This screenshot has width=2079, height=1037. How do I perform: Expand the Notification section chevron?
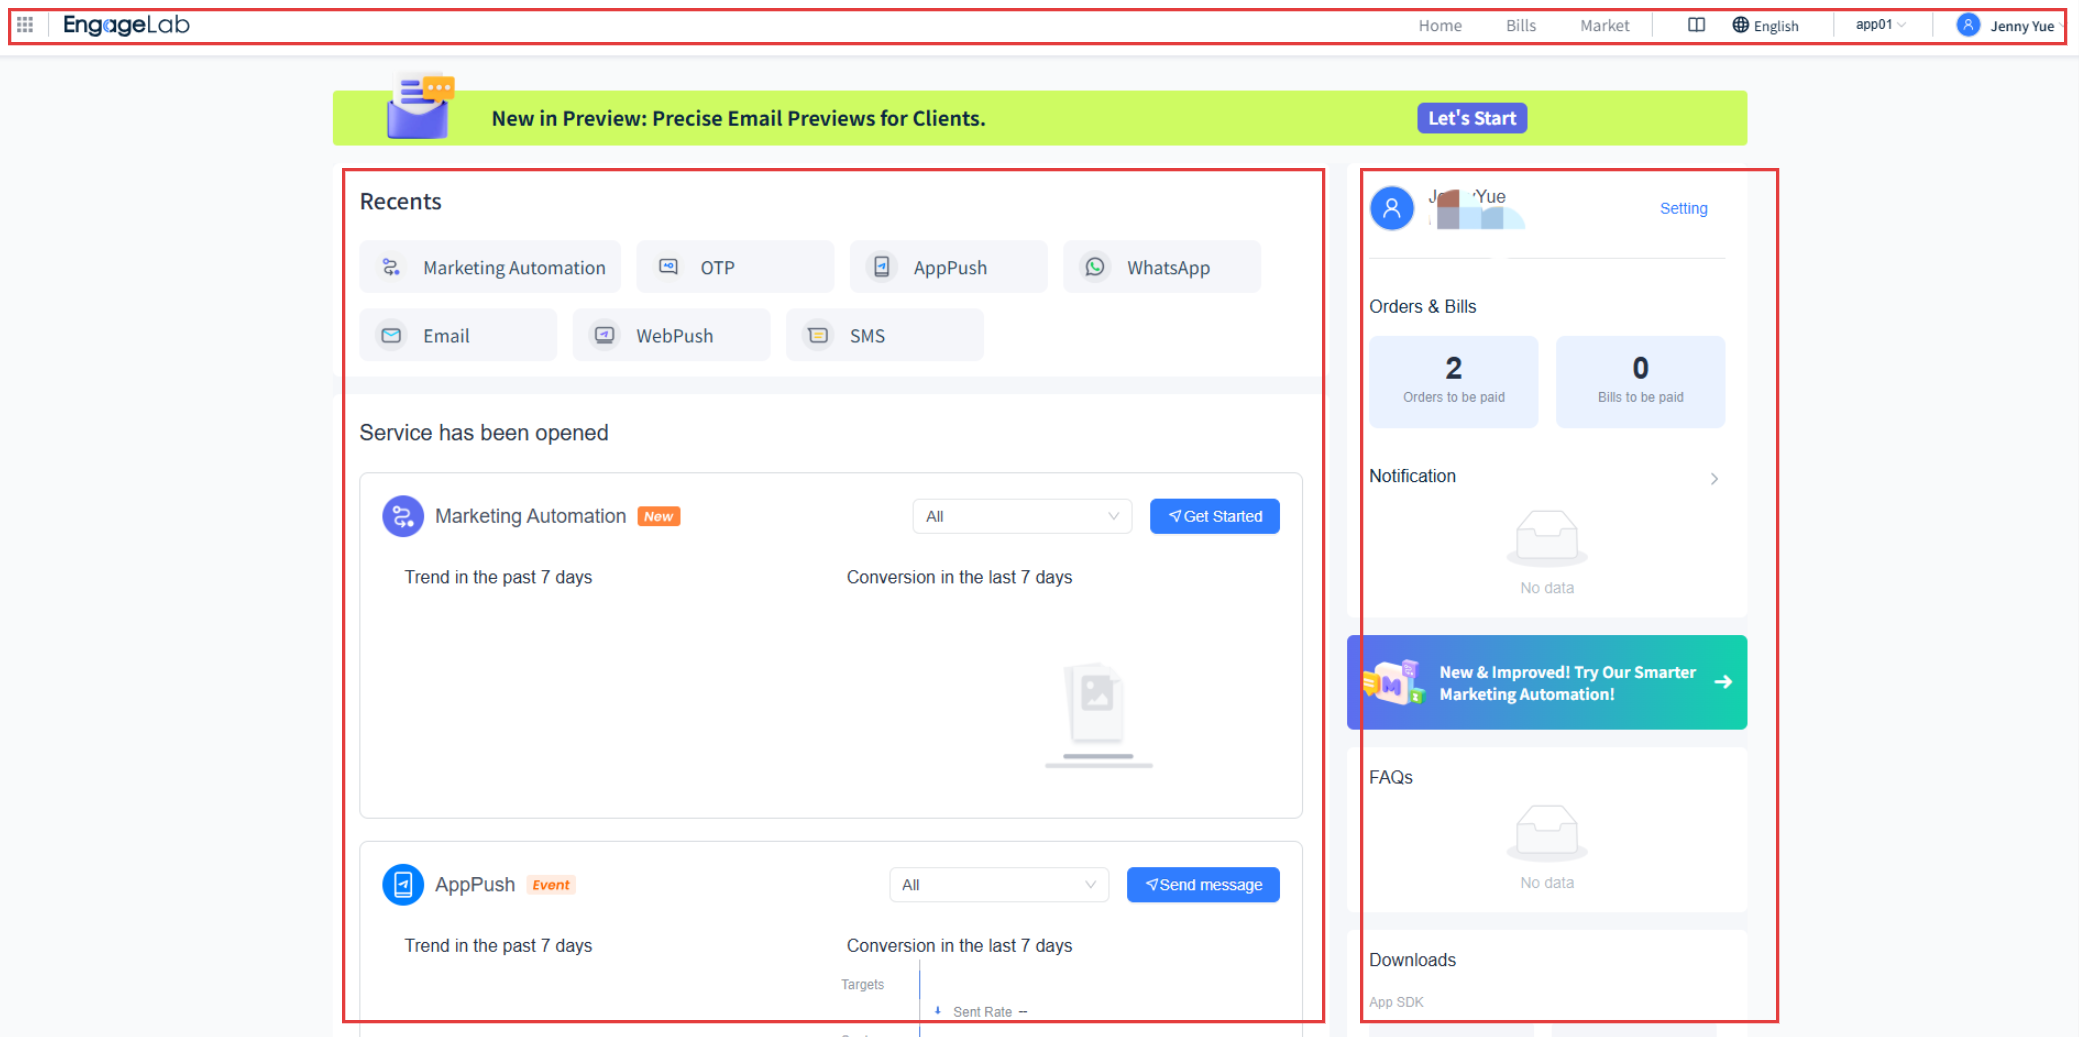(1714, 479)
